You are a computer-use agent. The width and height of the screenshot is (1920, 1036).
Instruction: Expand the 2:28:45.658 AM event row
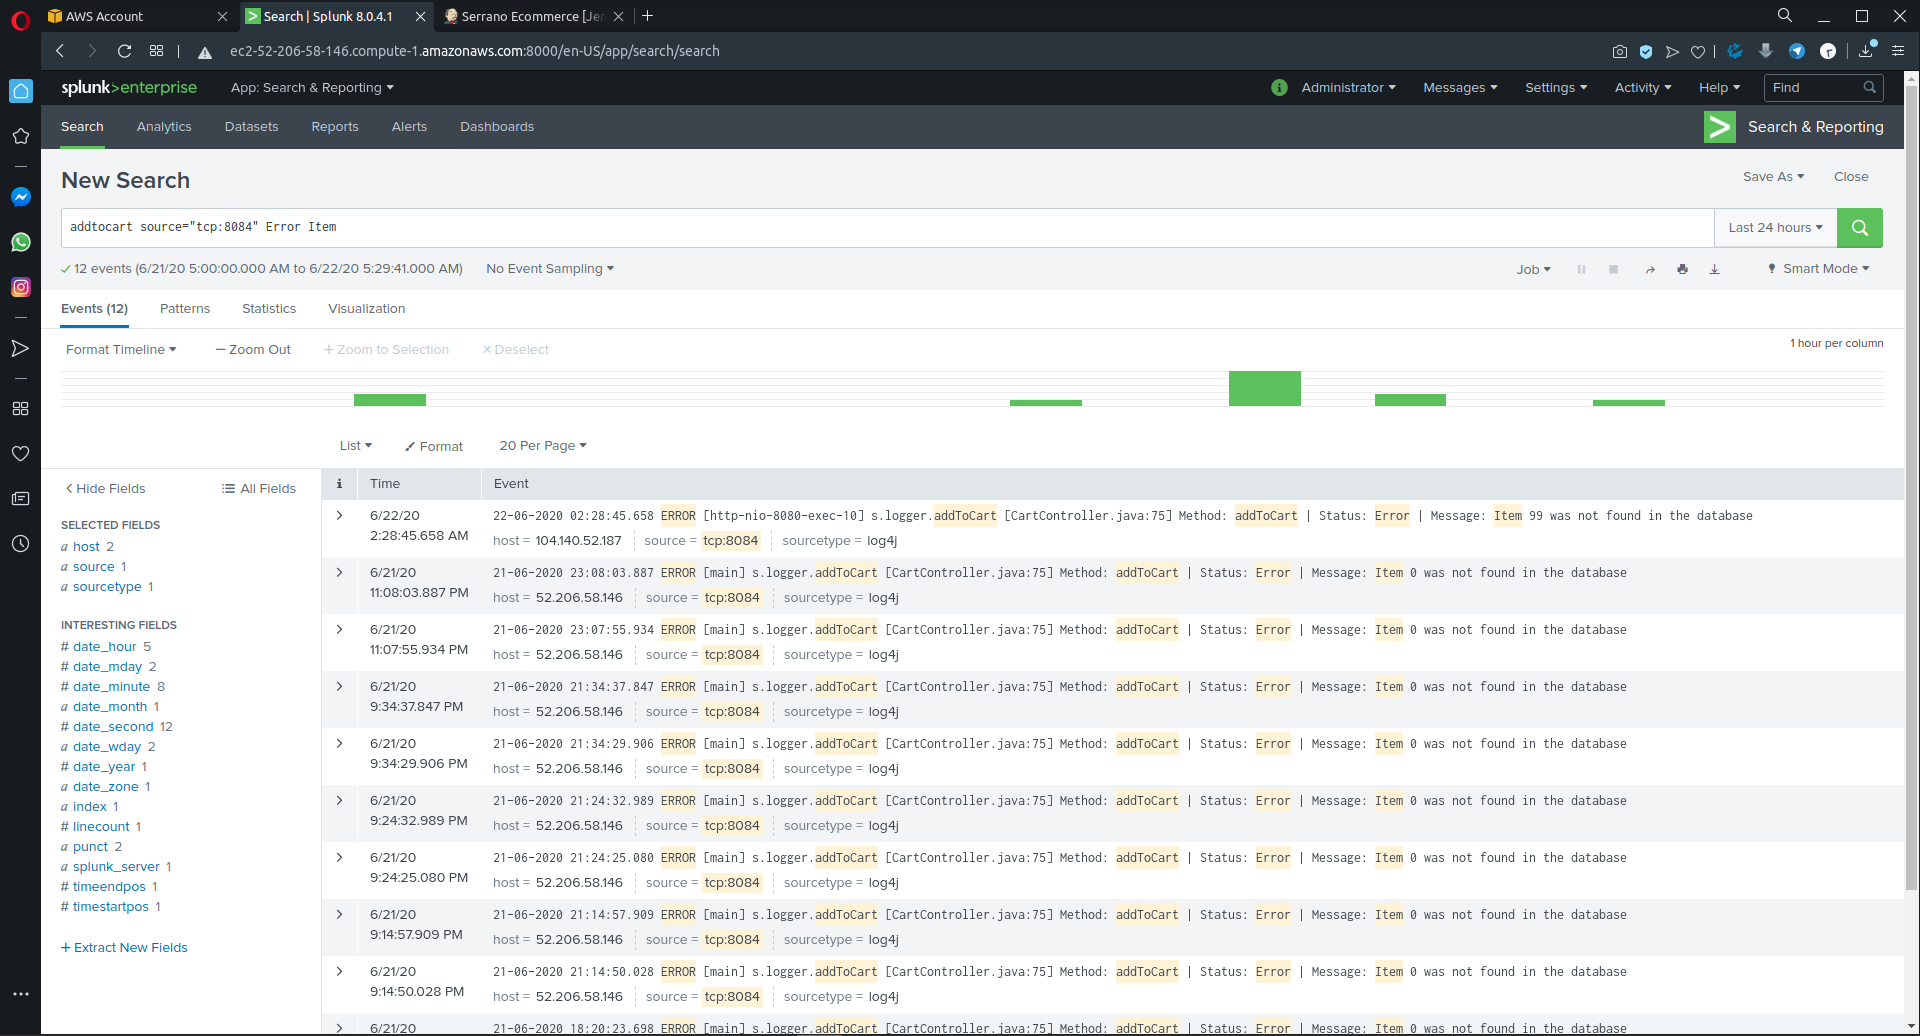339,516
